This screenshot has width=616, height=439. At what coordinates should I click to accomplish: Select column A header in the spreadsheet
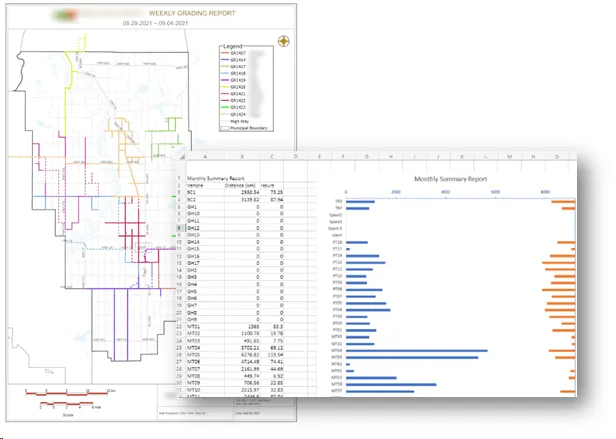tap(205, 156)
